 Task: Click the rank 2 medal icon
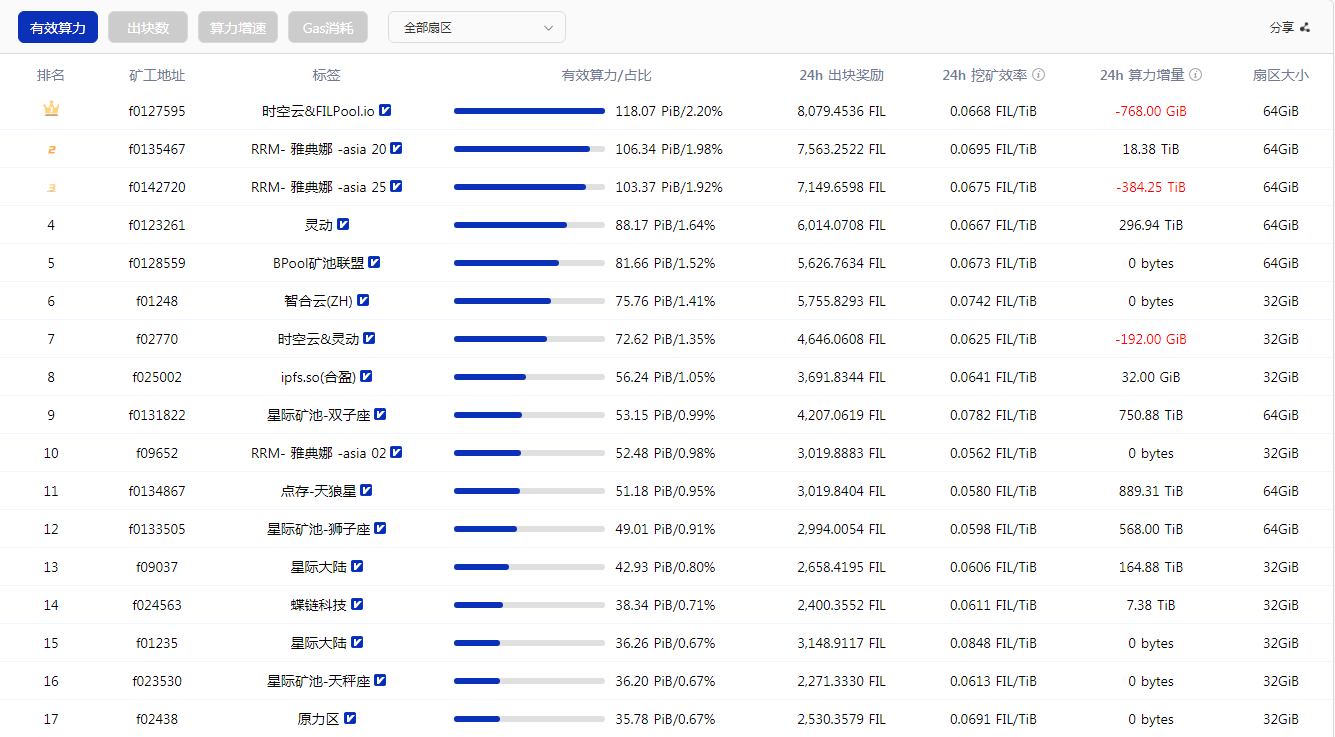coord(51,149)
